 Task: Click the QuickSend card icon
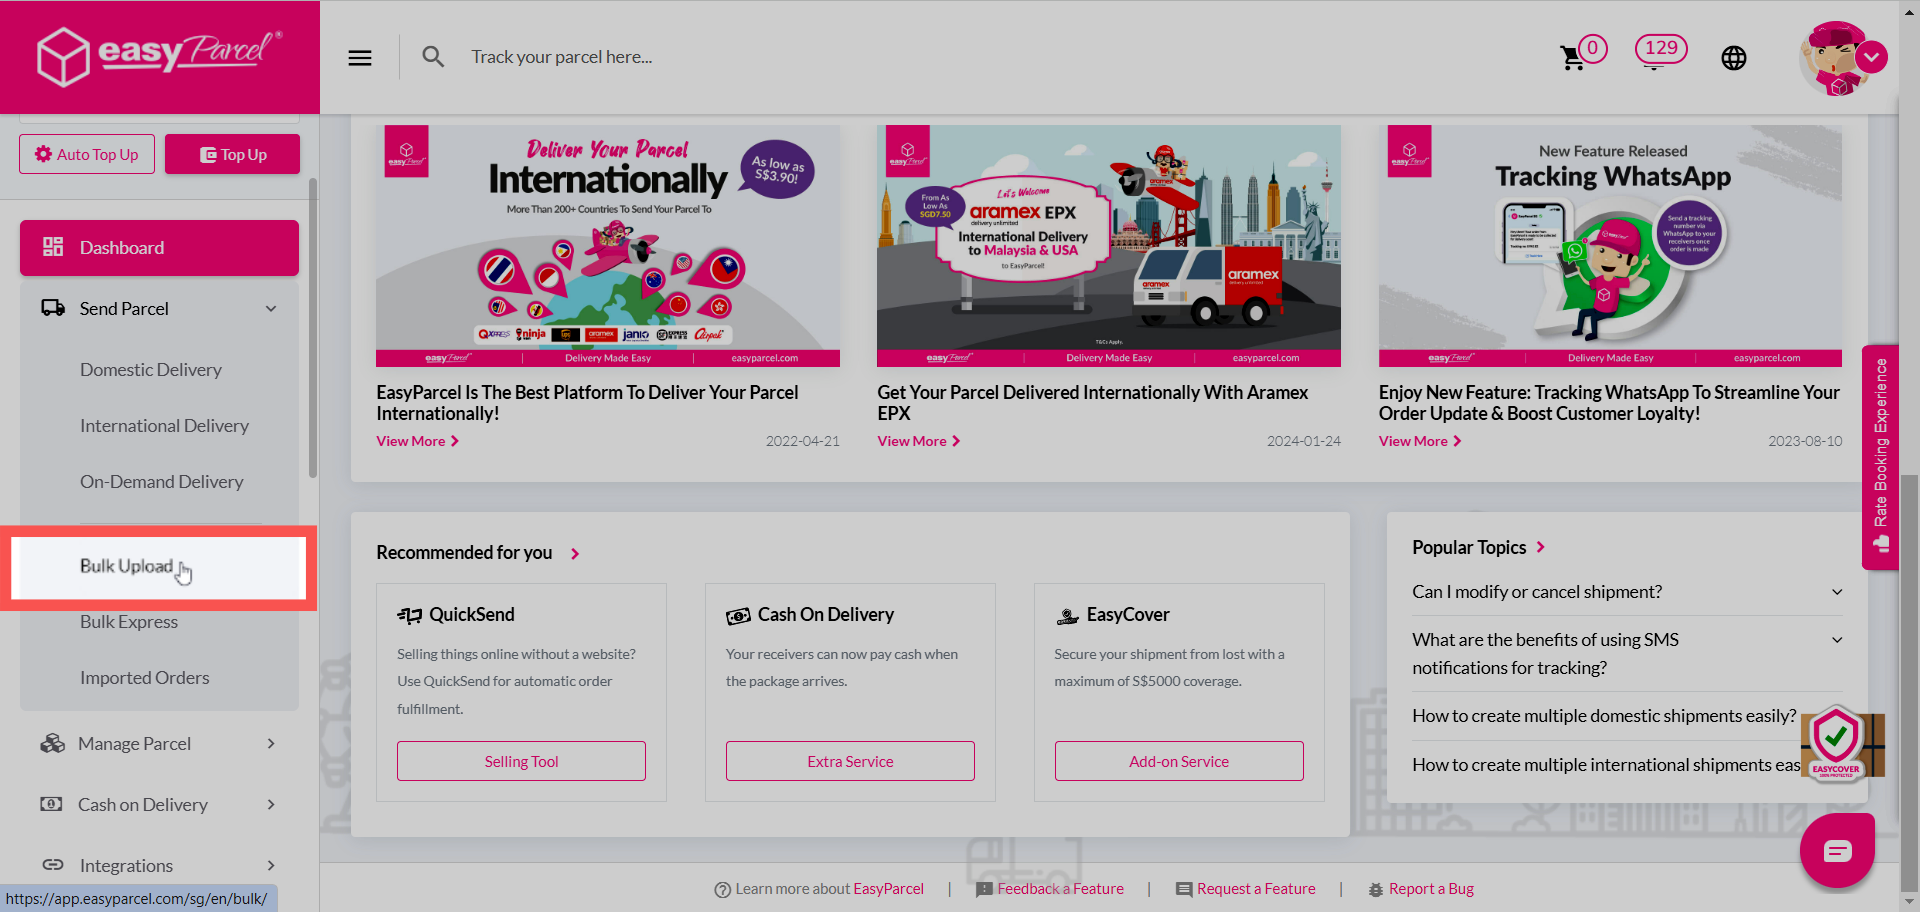409,615
